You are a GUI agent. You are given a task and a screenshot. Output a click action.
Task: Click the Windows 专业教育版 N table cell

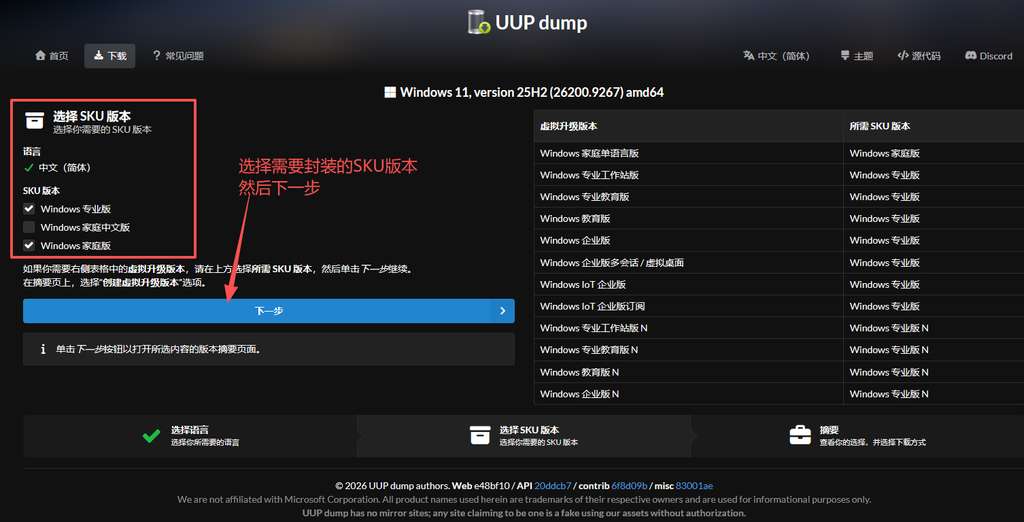pos(688,350)
